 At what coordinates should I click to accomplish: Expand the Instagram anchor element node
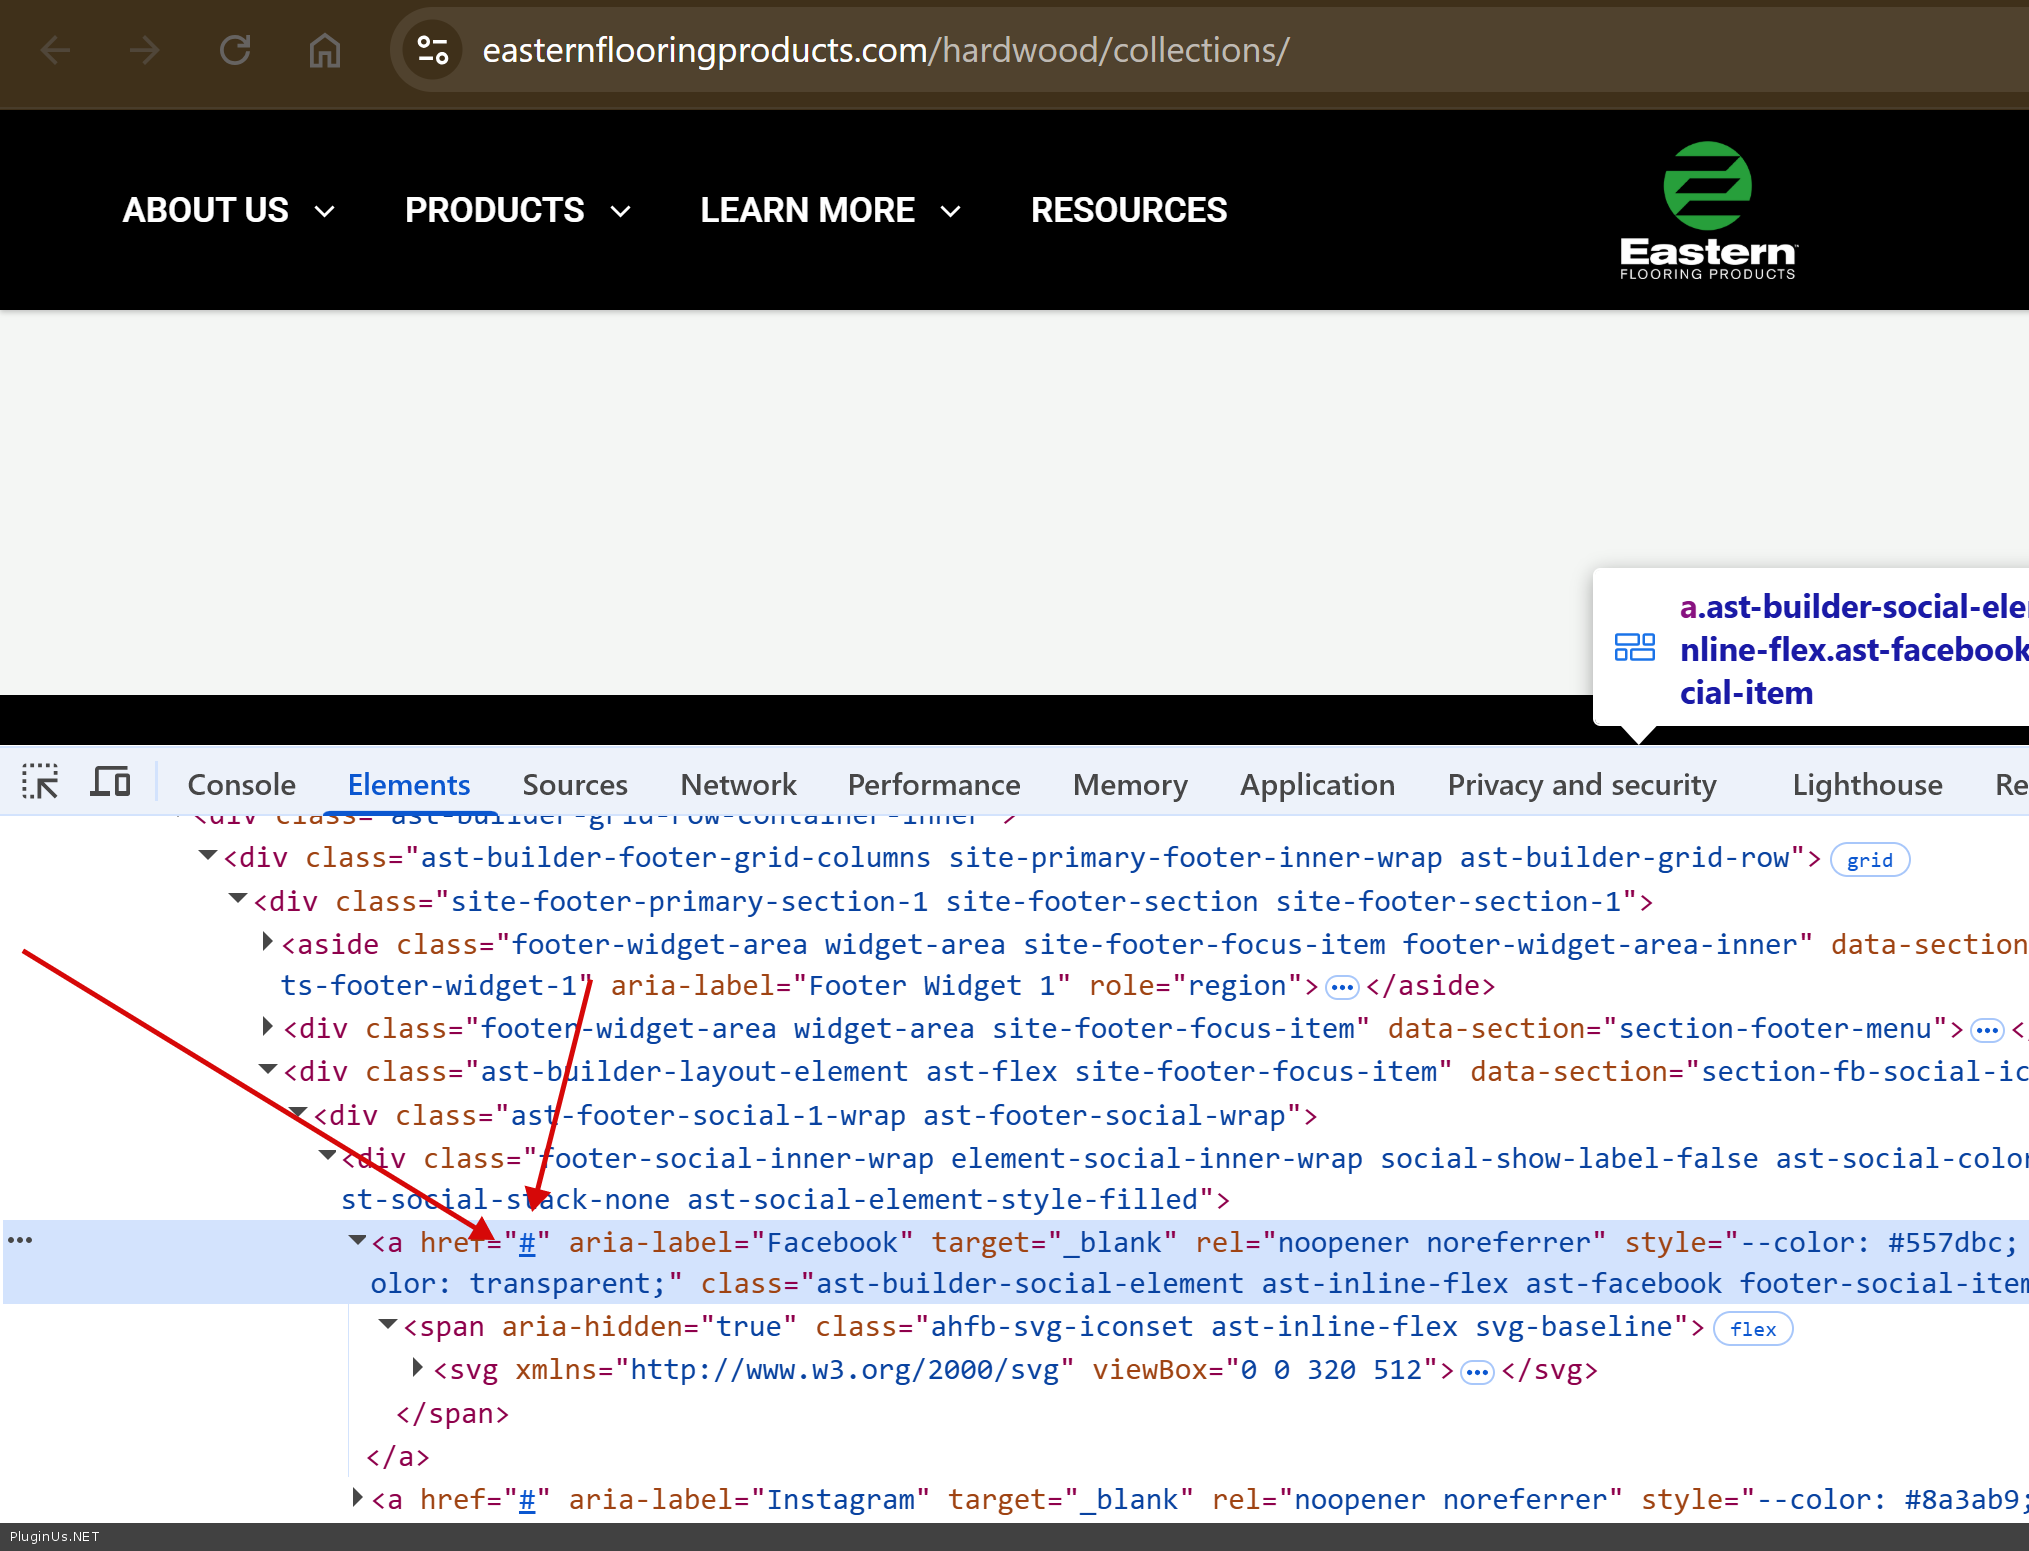[x=357, y=1498]
